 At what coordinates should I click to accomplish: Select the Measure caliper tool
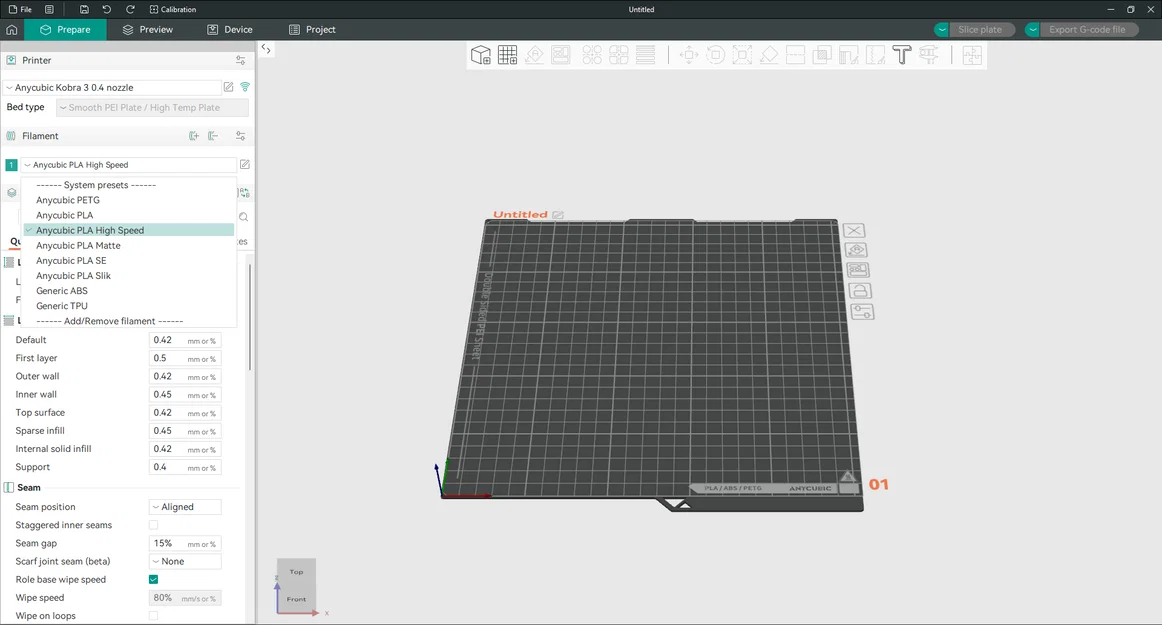(x=929, y=55)
